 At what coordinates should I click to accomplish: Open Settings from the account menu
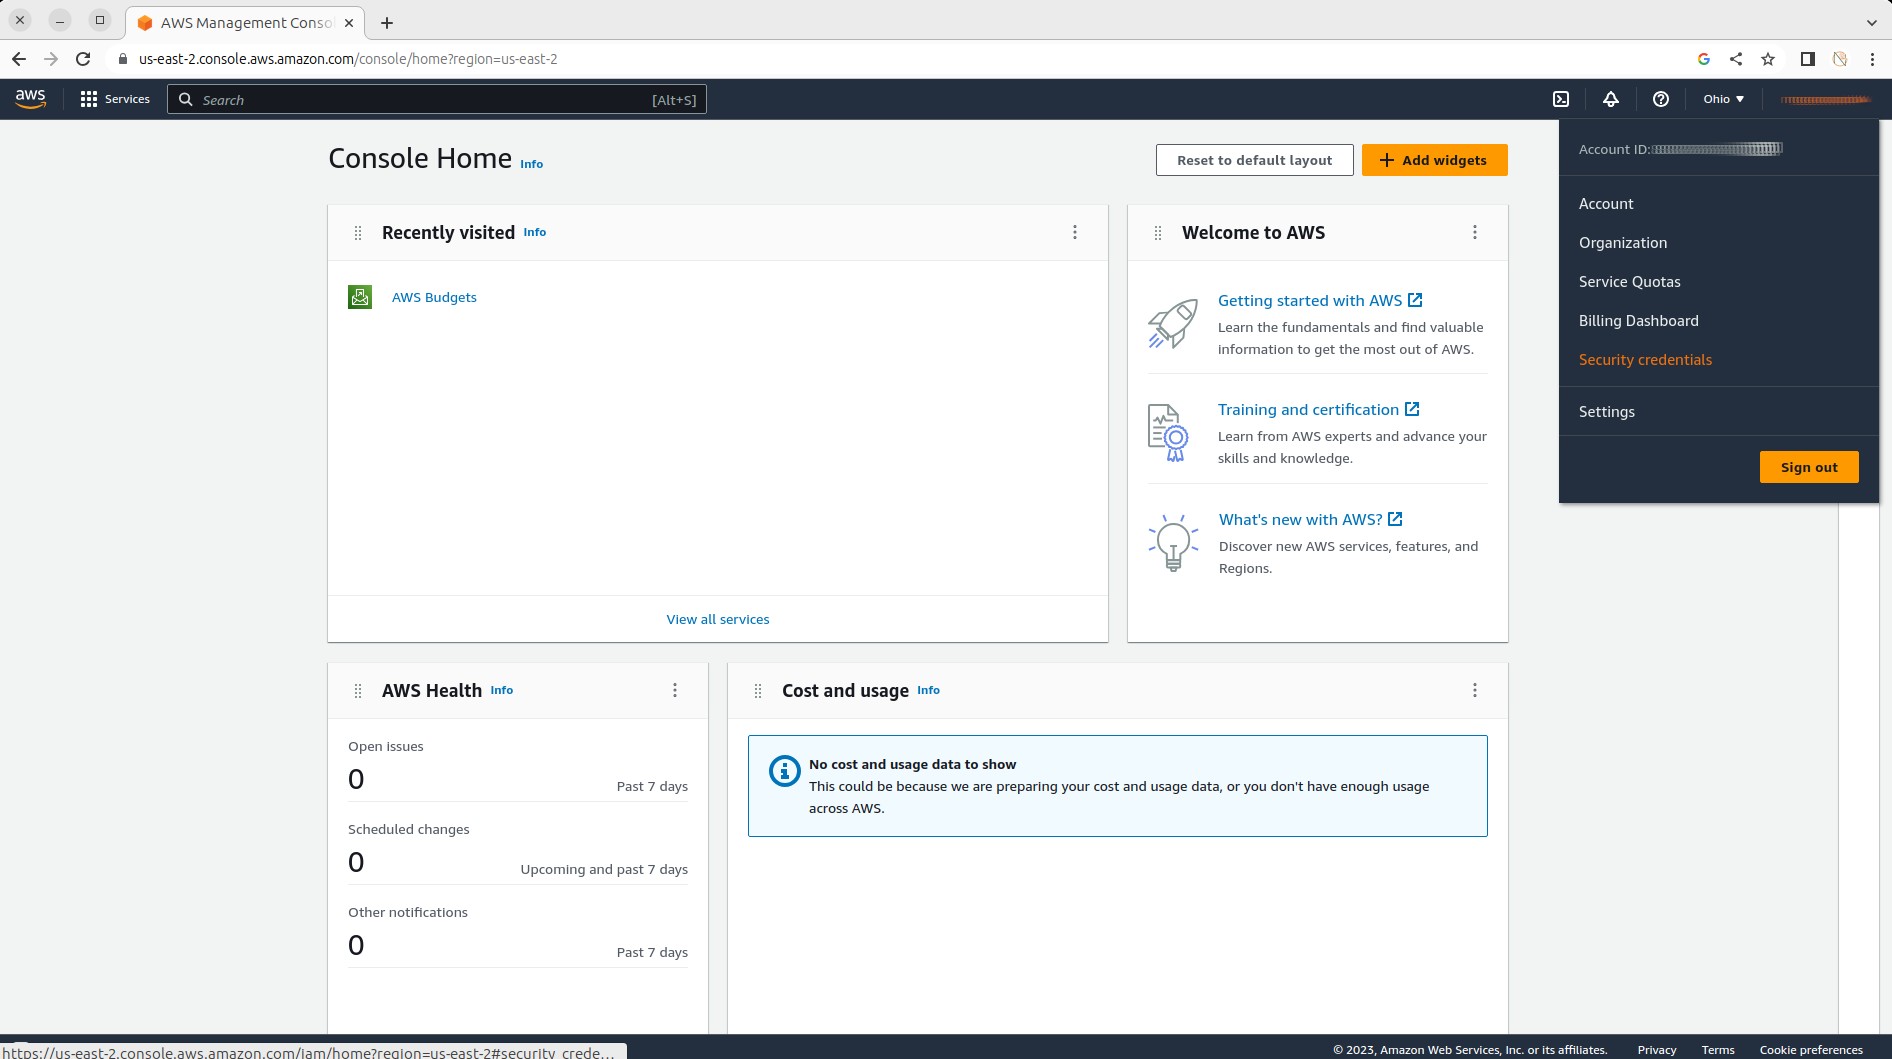pos(1607,412)
